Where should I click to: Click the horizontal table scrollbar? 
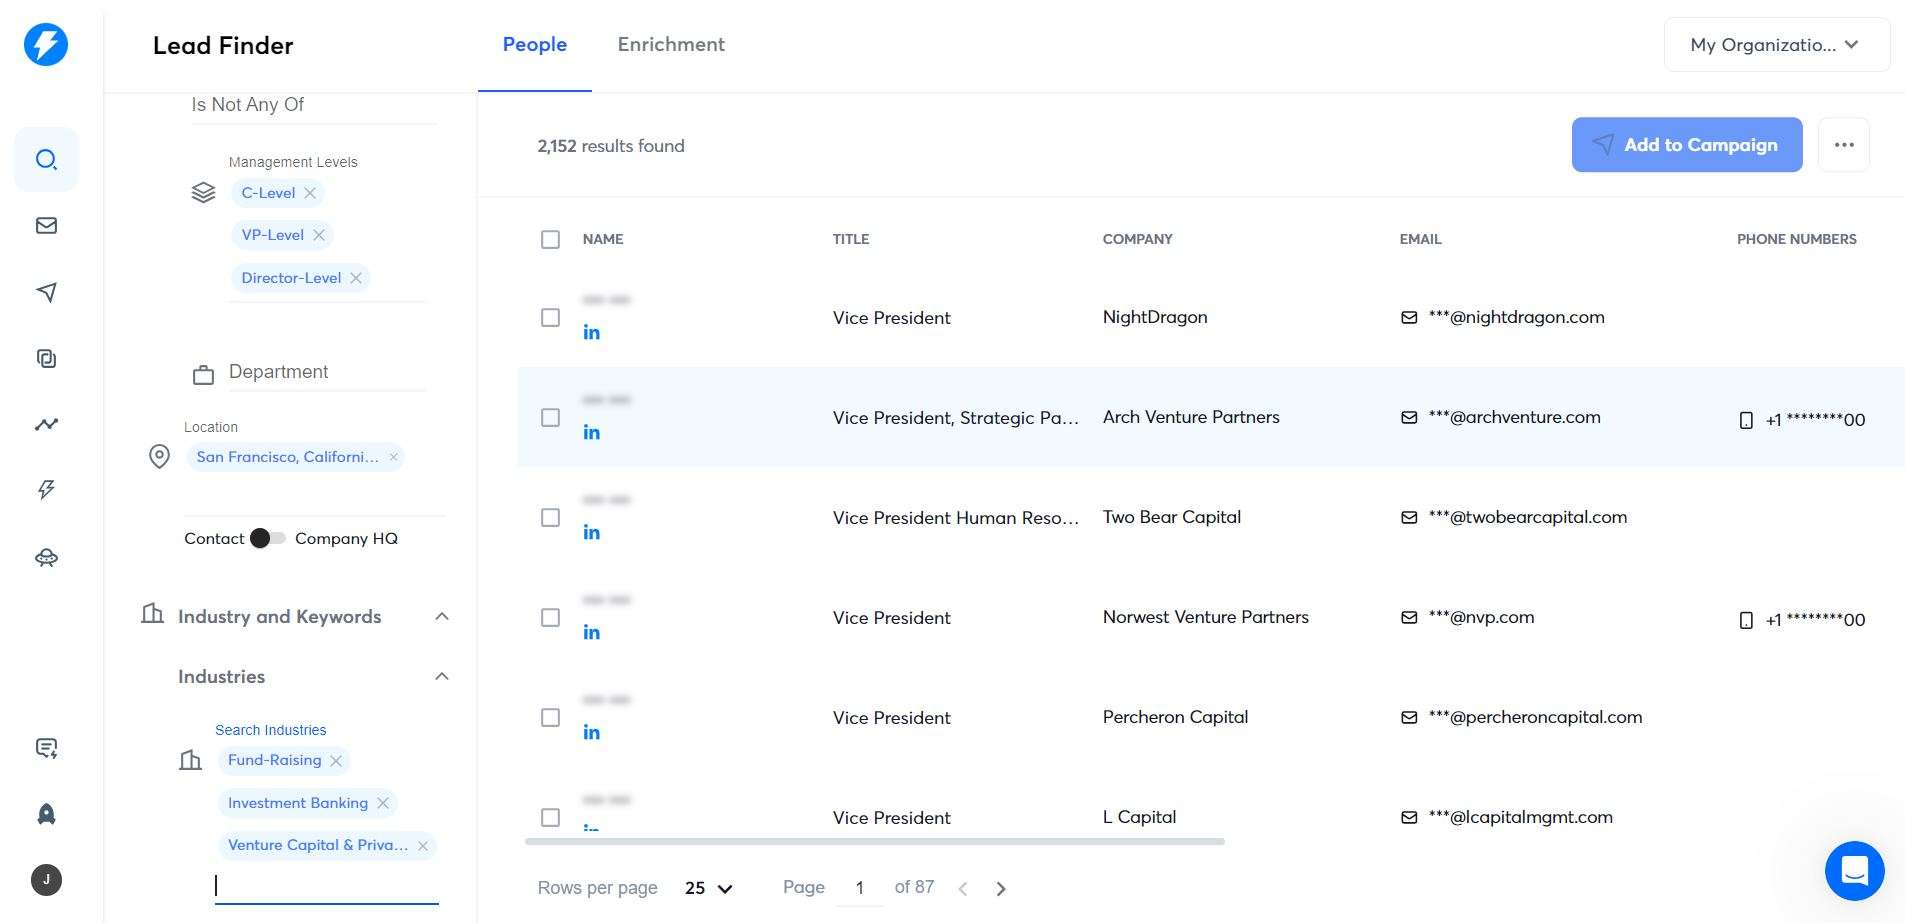pyautogui.click(x=875, y=842)
